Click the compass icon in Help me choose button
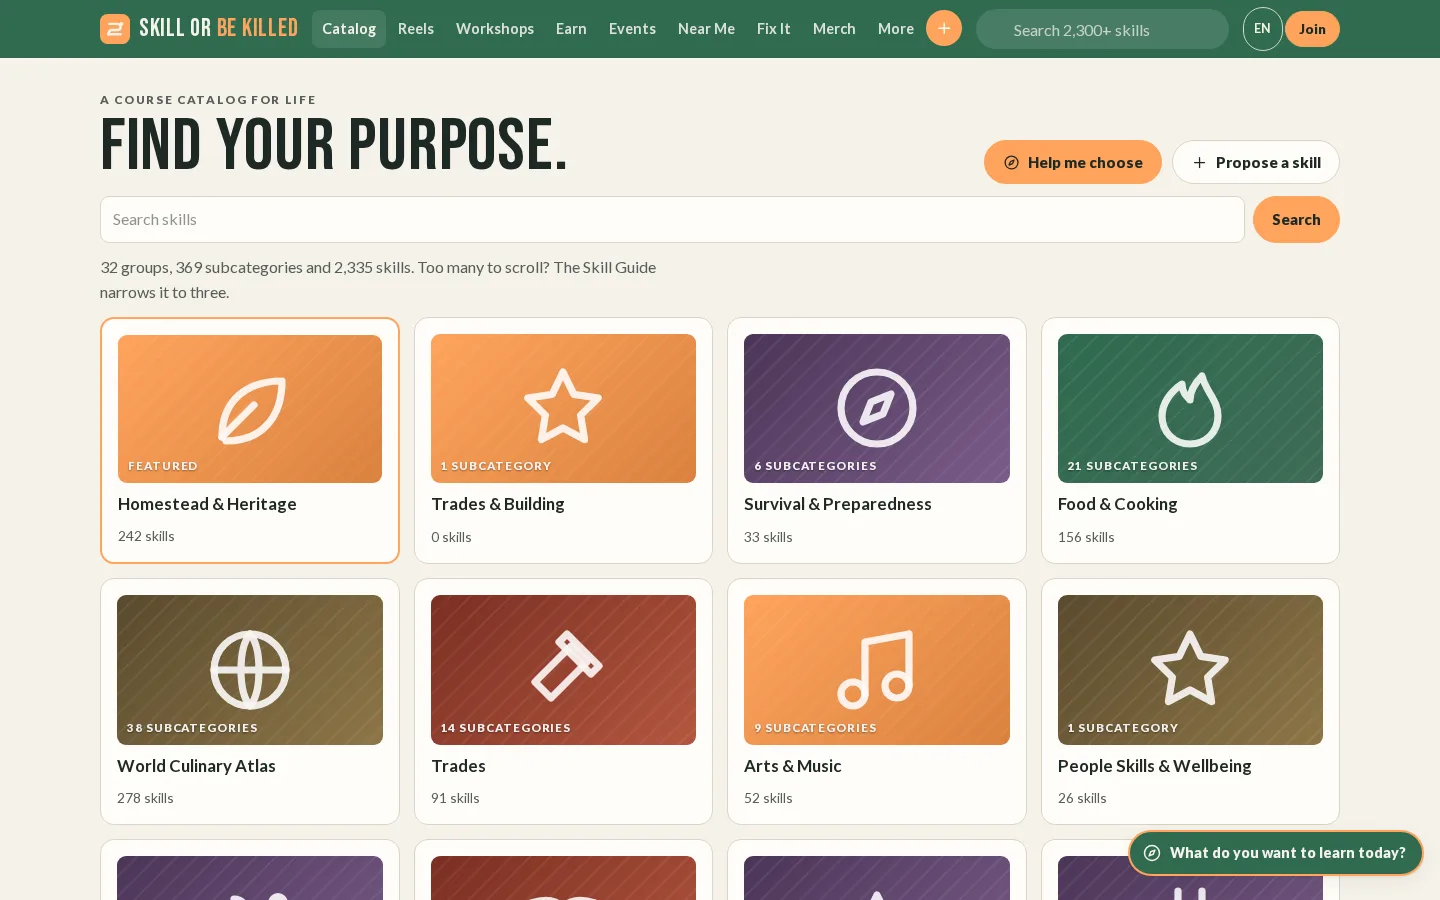The image size is (1440, 900). [1012, 162]
